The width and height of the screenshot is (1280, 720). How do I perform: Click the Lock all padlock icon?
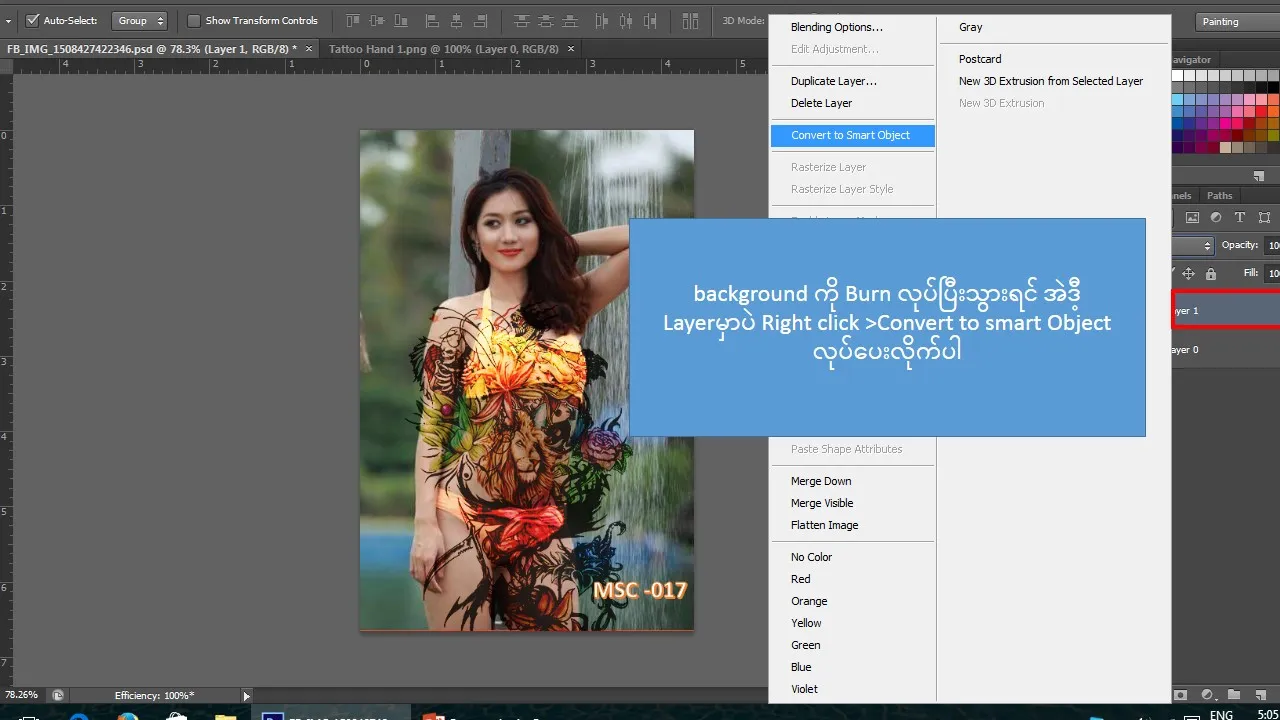1211,273
